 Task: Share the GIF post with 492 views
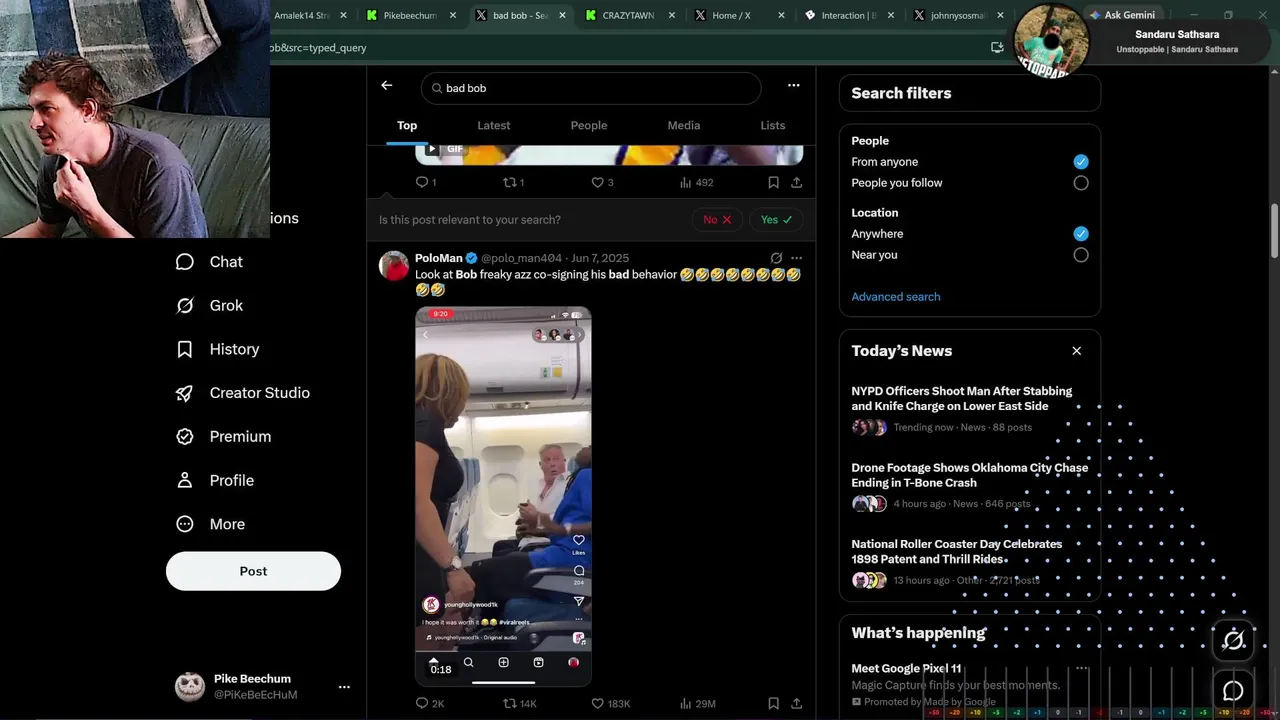796,182
